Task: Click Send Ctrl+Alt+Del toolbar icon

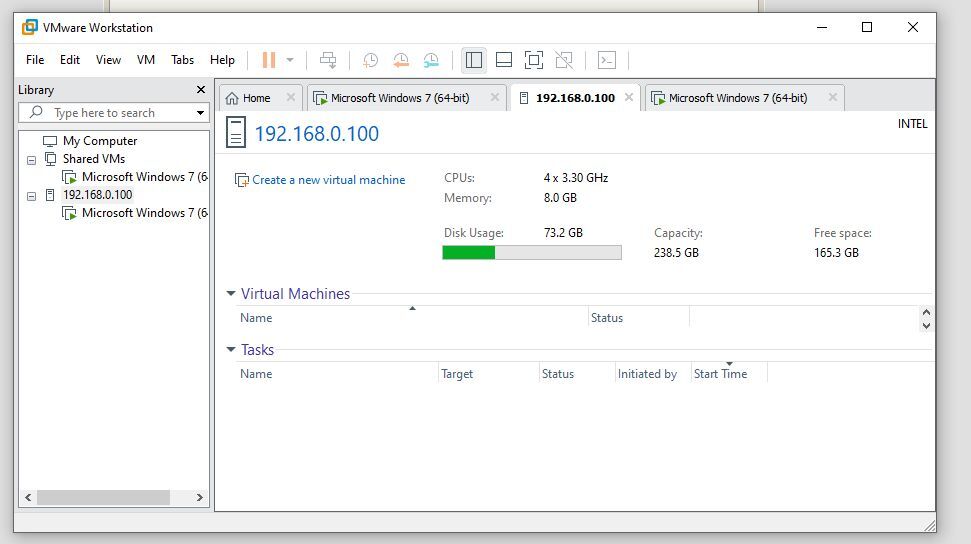Action: pos(328,60)
